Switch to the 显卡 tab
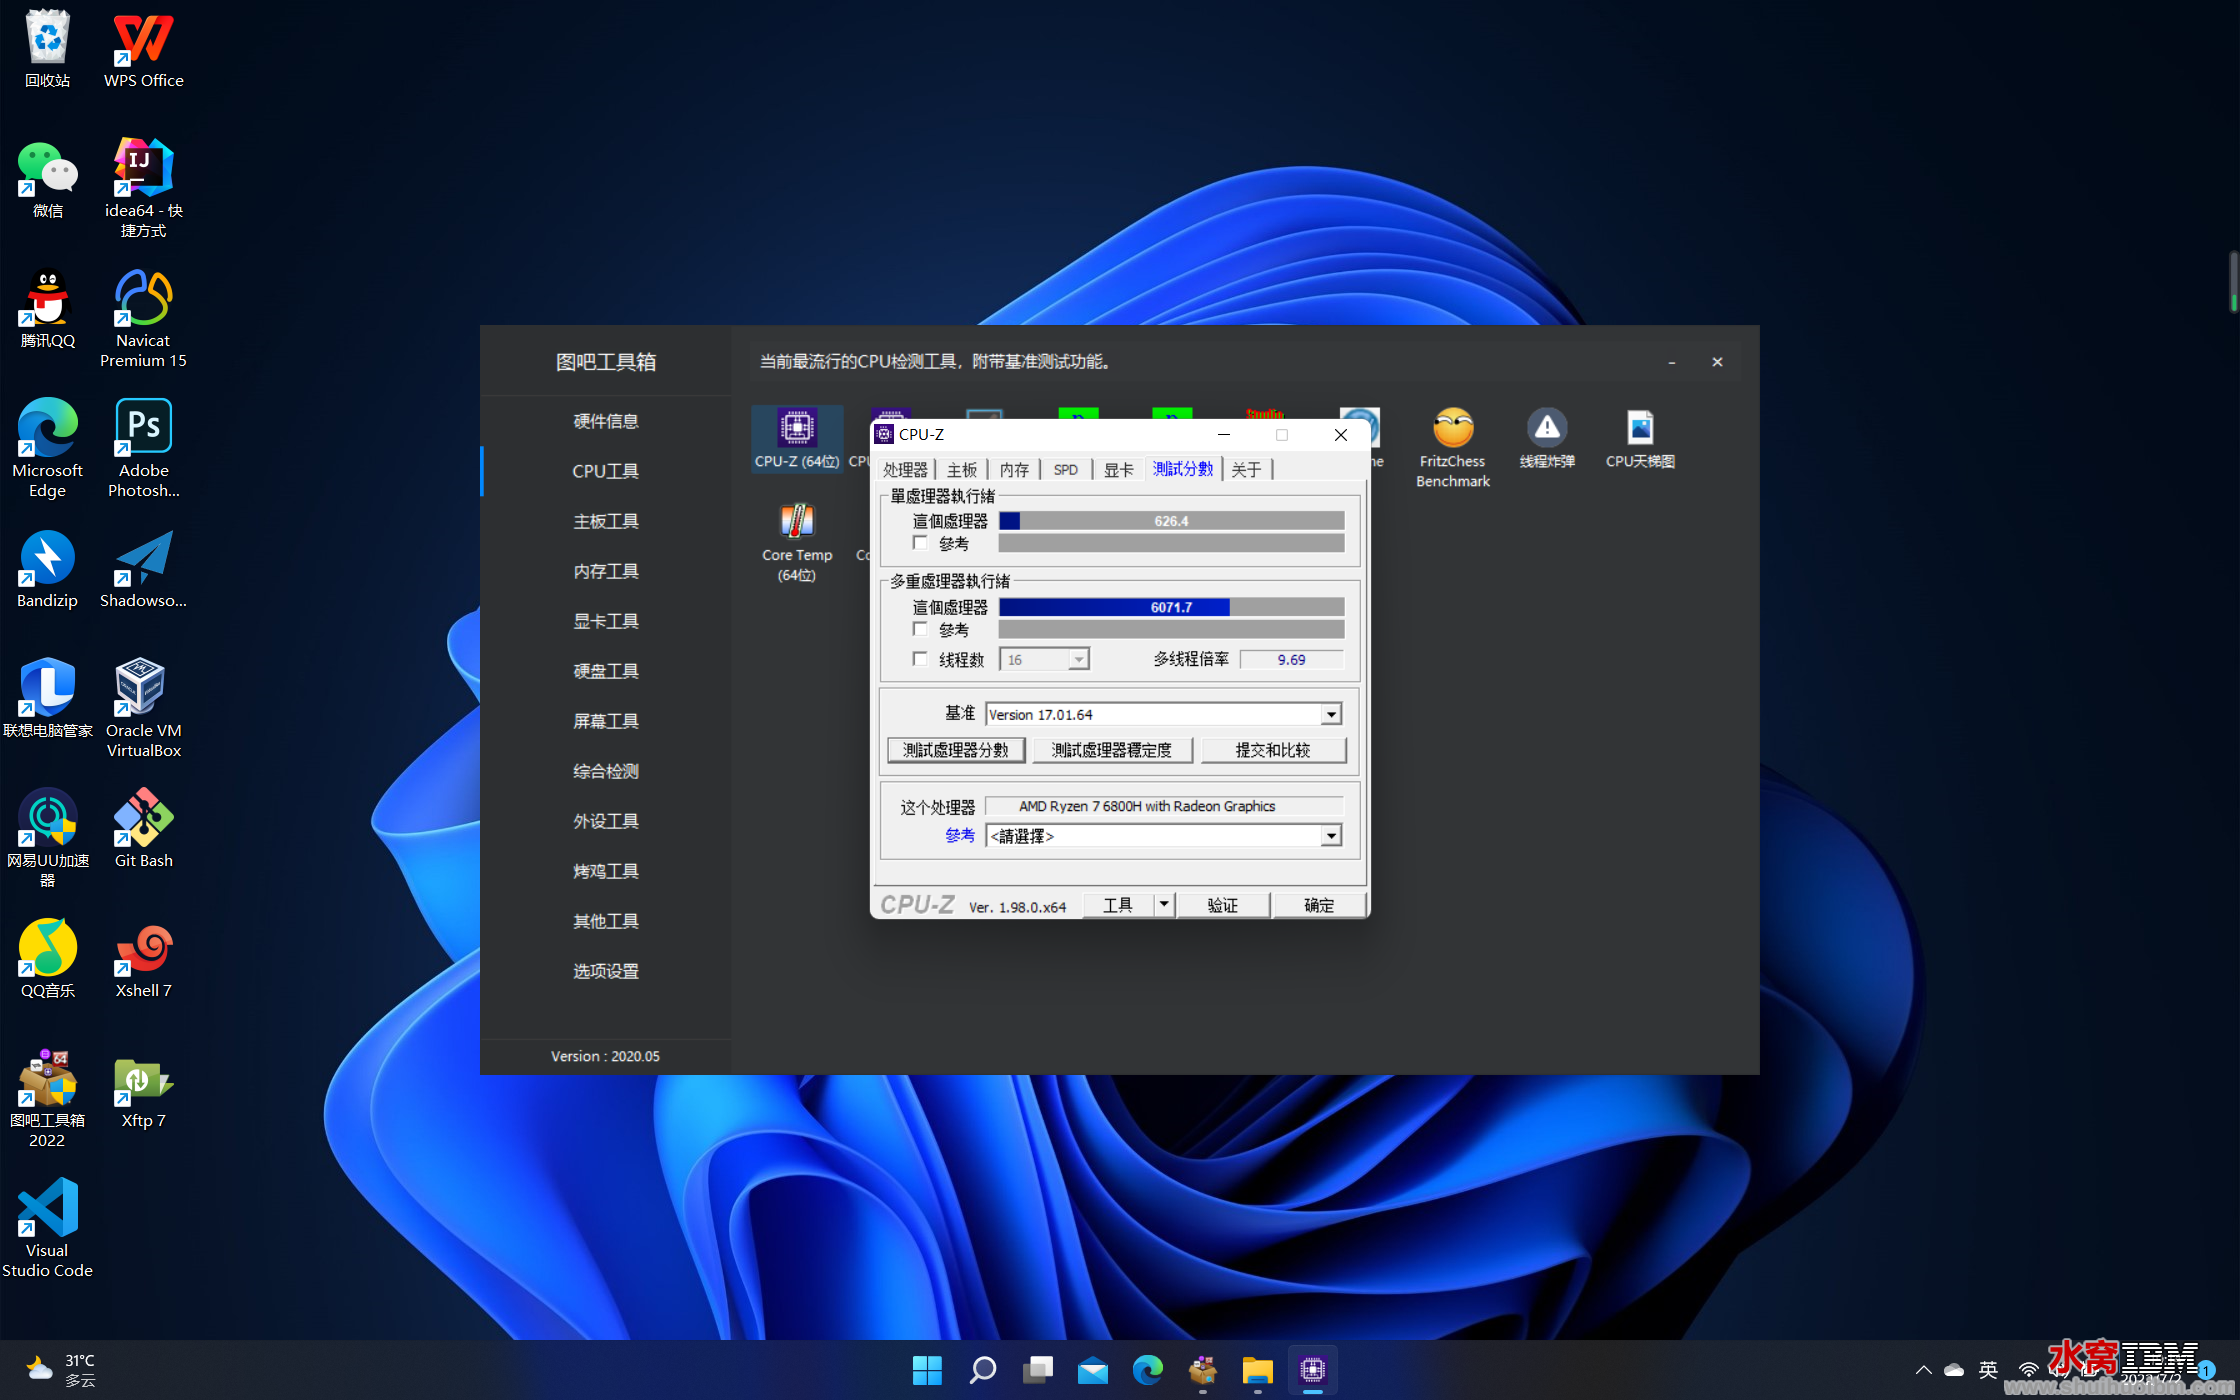 tap(1118, 470)
